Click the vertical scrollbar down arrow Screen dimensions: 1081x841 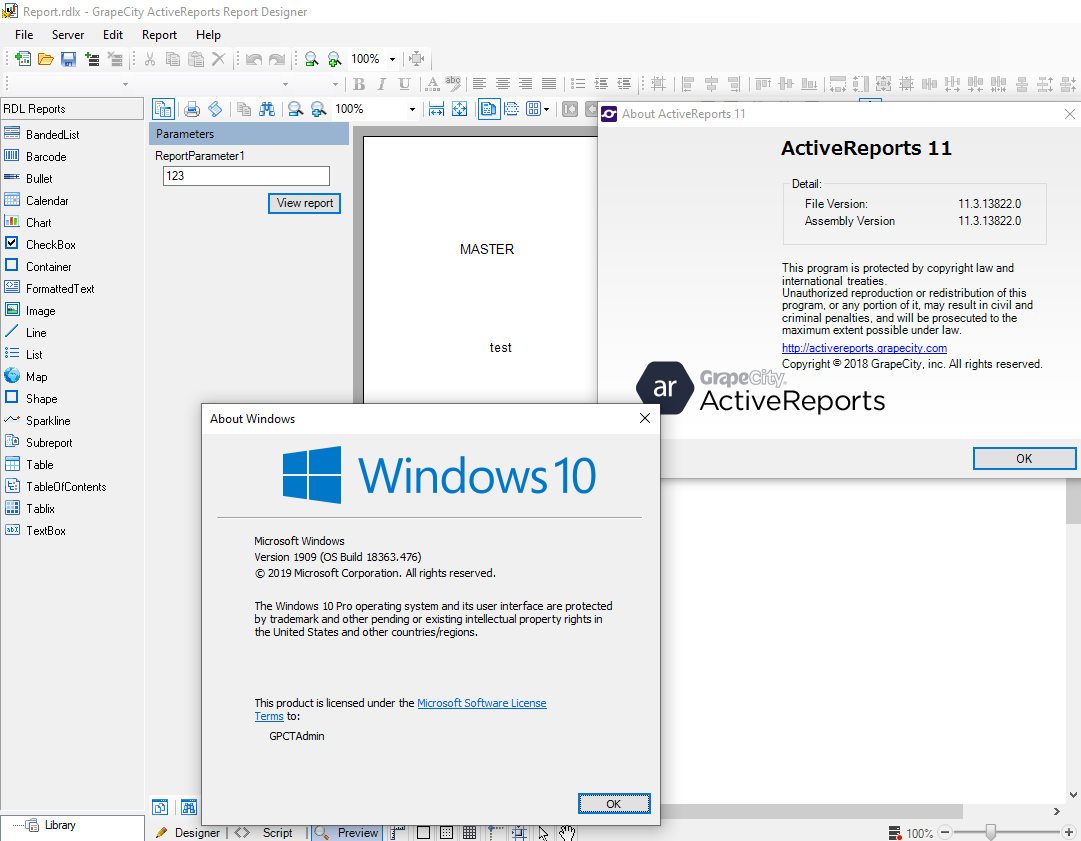point(1073,795)
